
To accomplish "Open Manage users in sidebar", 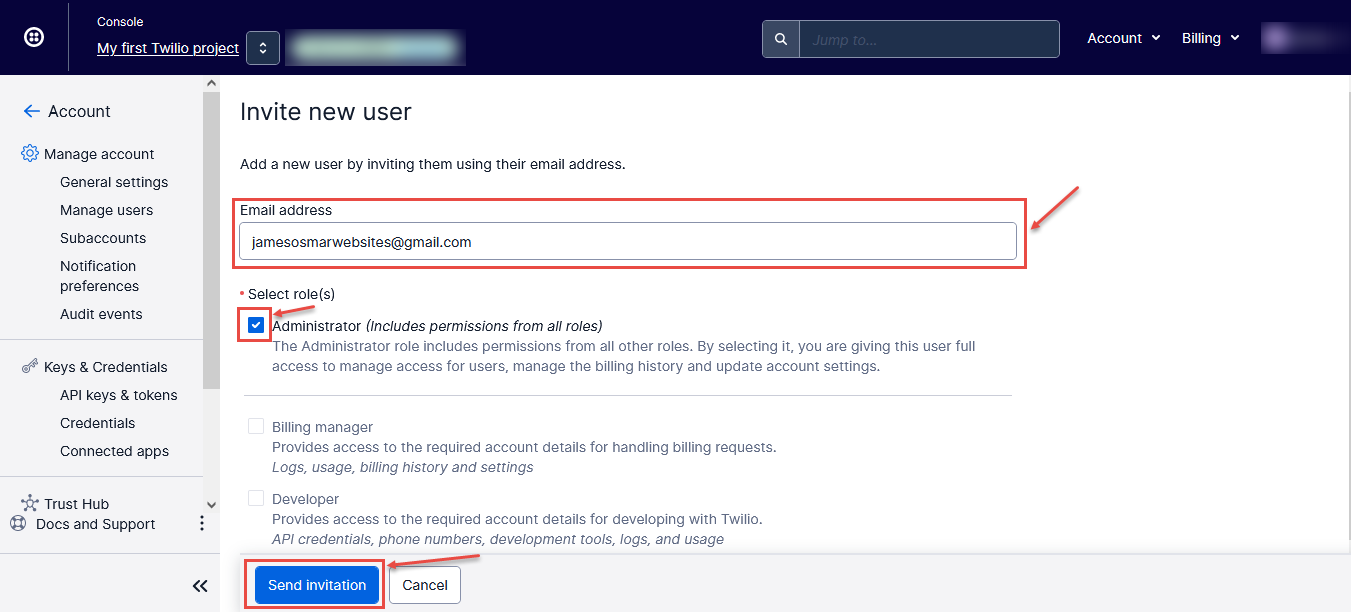I will tap(106, 210).
